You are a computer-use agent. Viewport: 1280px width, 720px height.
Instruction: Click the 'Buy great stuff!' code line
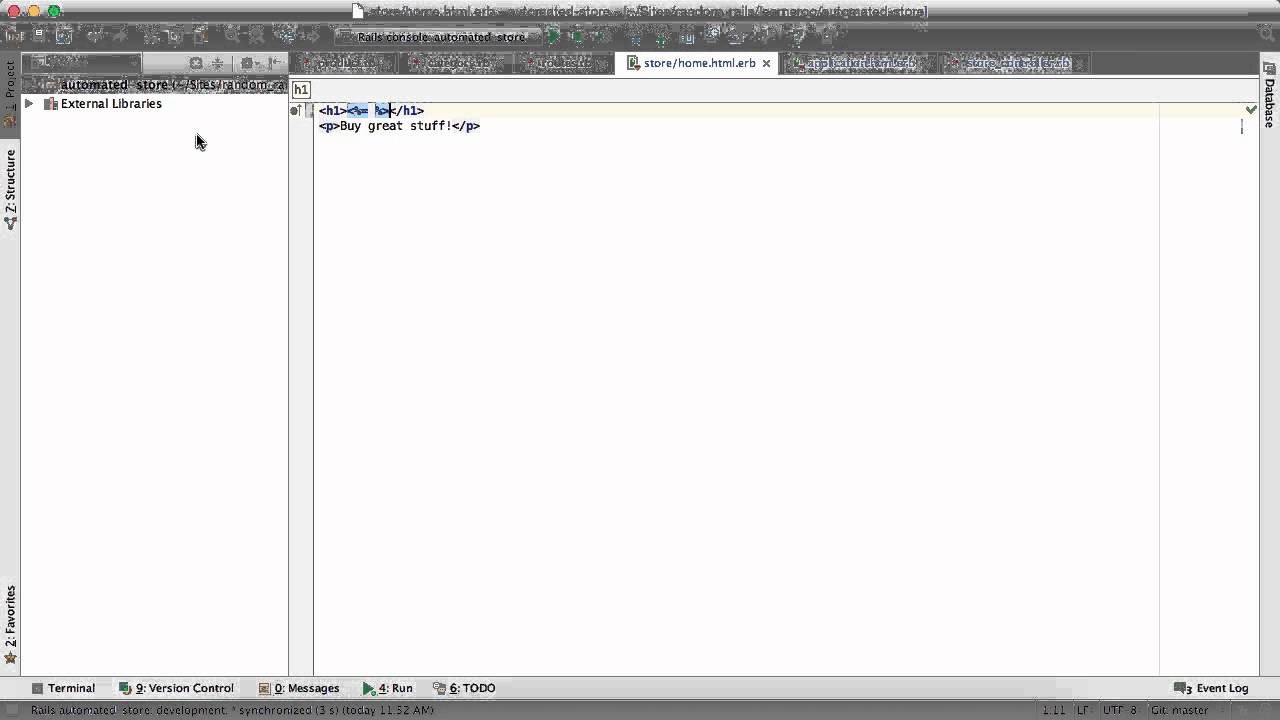point(399,126)
